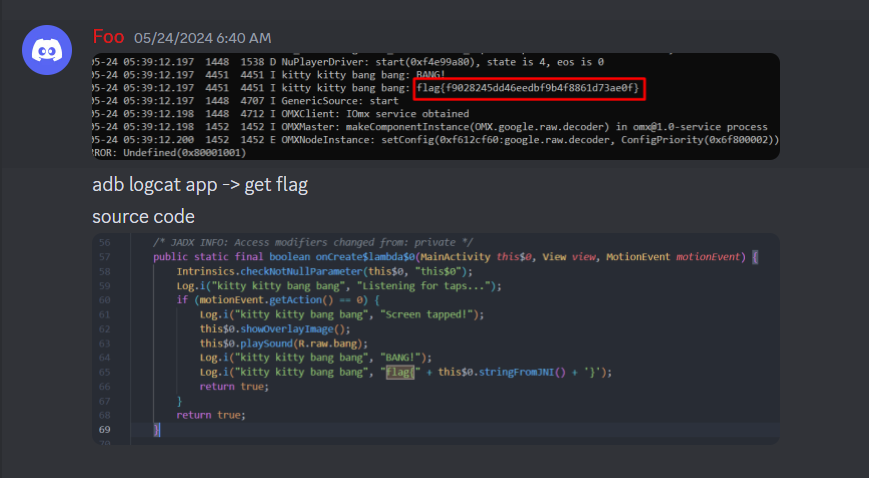
Task: Click the text 'adb logcat app -> get flag'
Action: (200, 185)
